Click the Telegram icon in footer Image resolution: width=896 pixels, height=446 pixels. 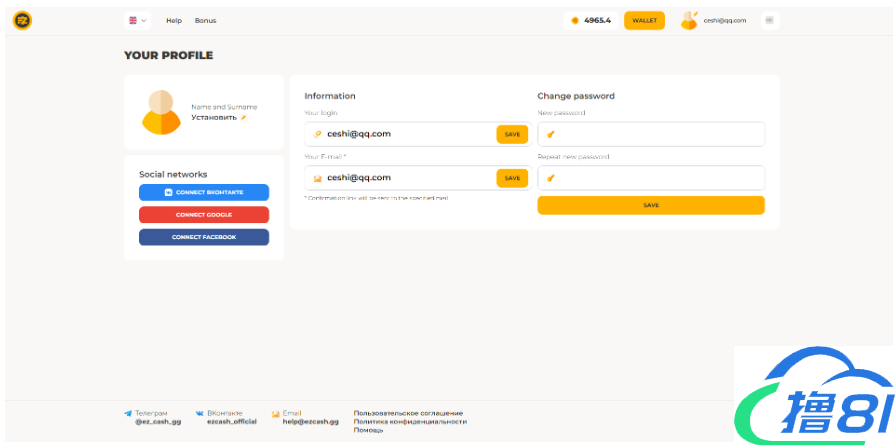pyautogui.click(x=128, y=413)
